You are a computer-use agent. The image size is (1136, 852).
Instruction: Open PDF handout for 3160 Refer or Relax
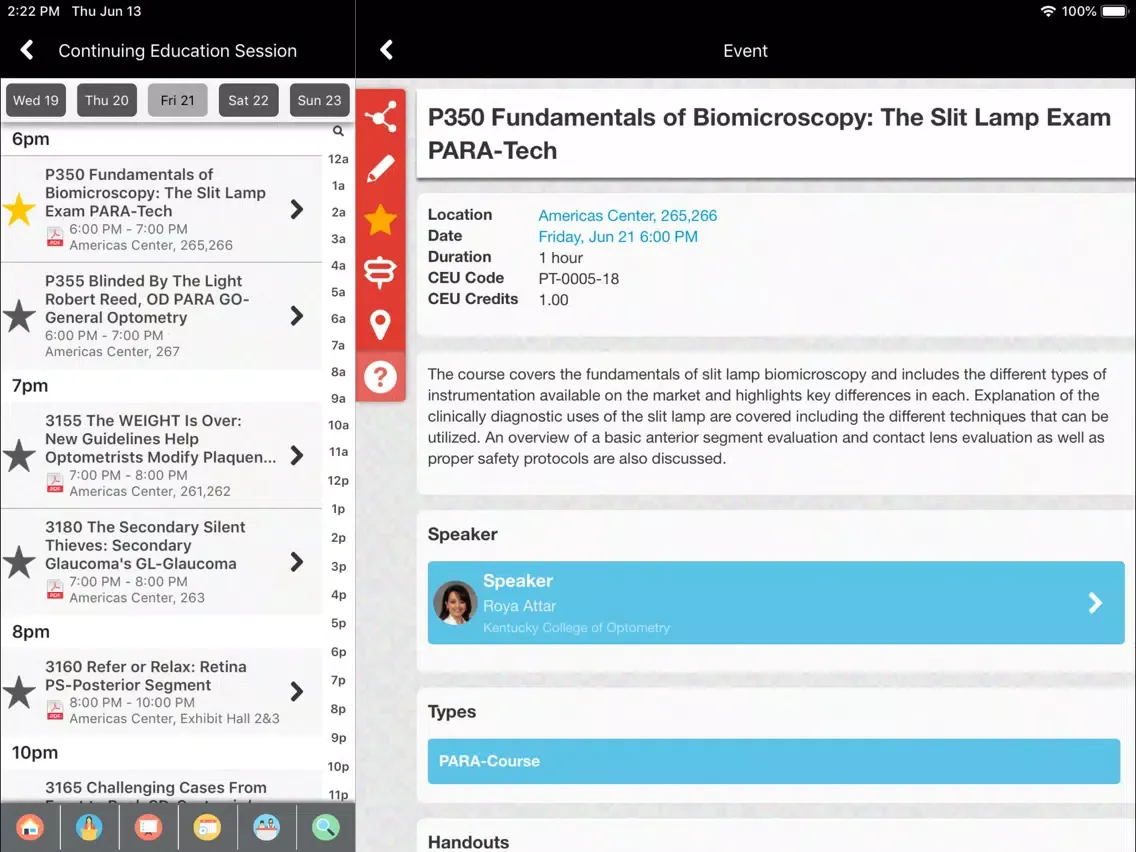coord(55,711)
